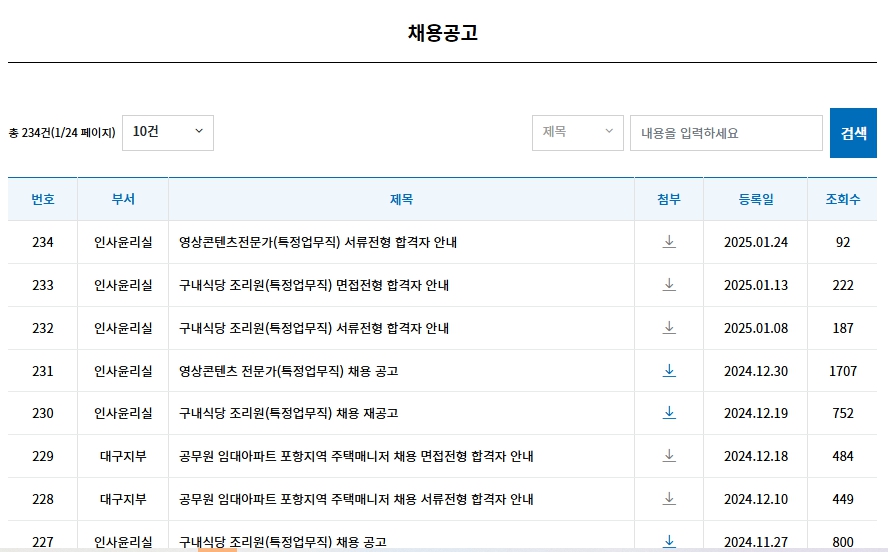Viewport: 888px width, 552px height.
Task: Download attachment for post 228
Action: (x=669, y=499)
